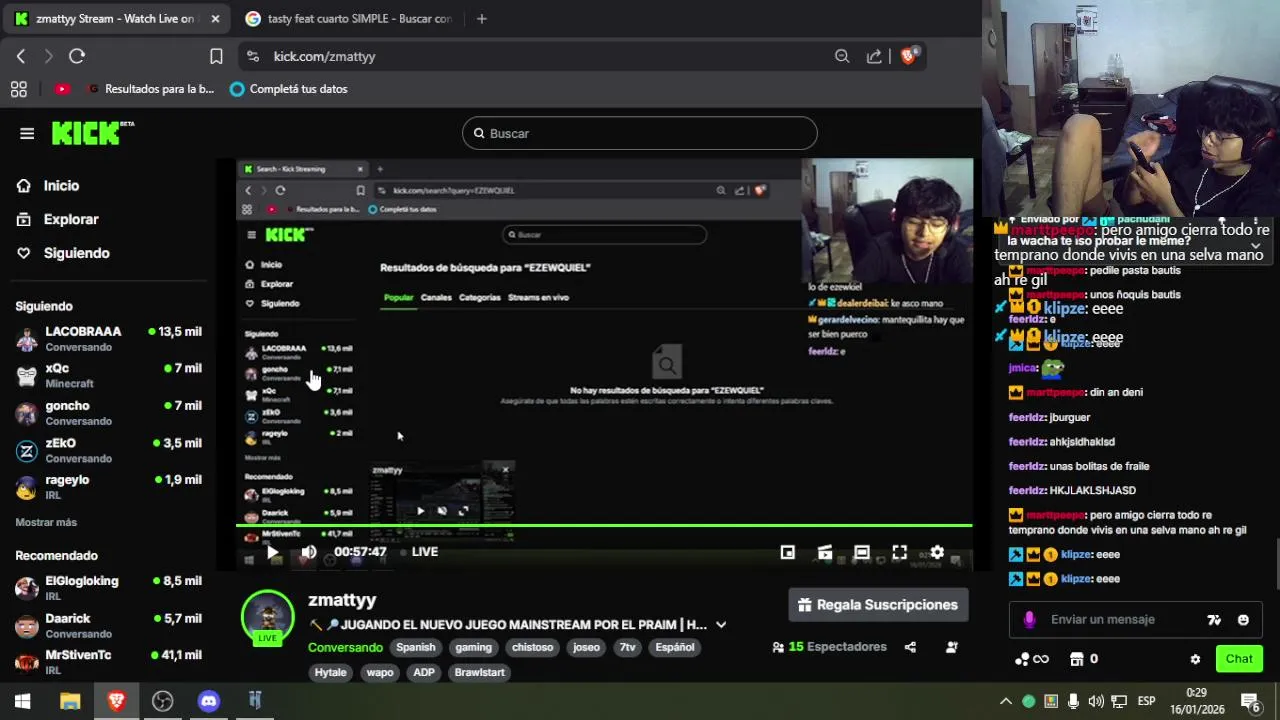This screenshot has height=720, width=1280.
Task: Open Discord from the taskbar
Action: coord(208,701)
